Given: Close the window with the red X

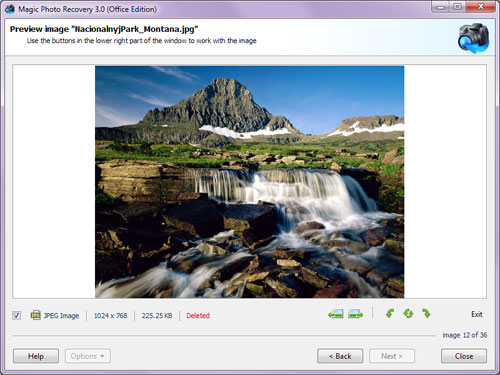Looking at the screenshot, I should tap(481, 7).
